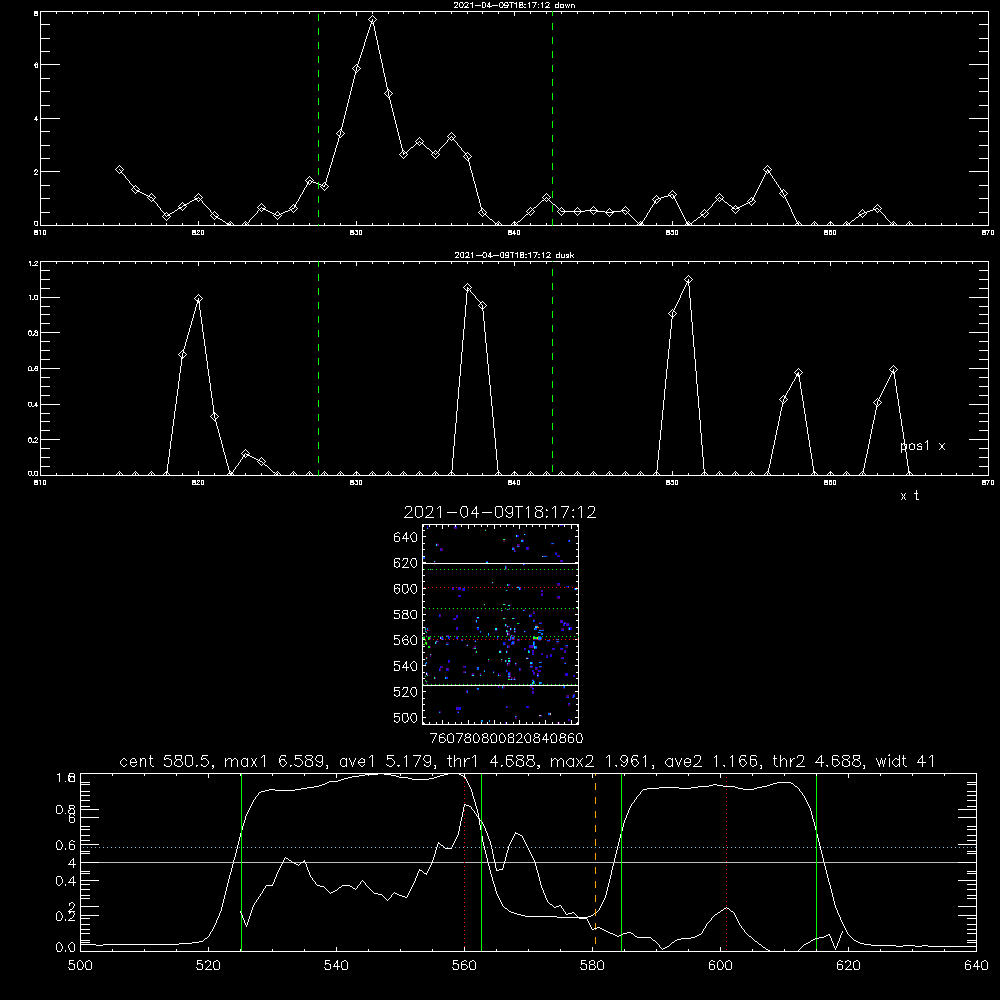This screenshot has width=1000, height=1000.
Task: Click the '500' x-axis label of the bottom plot
Action: coord(80,965)
